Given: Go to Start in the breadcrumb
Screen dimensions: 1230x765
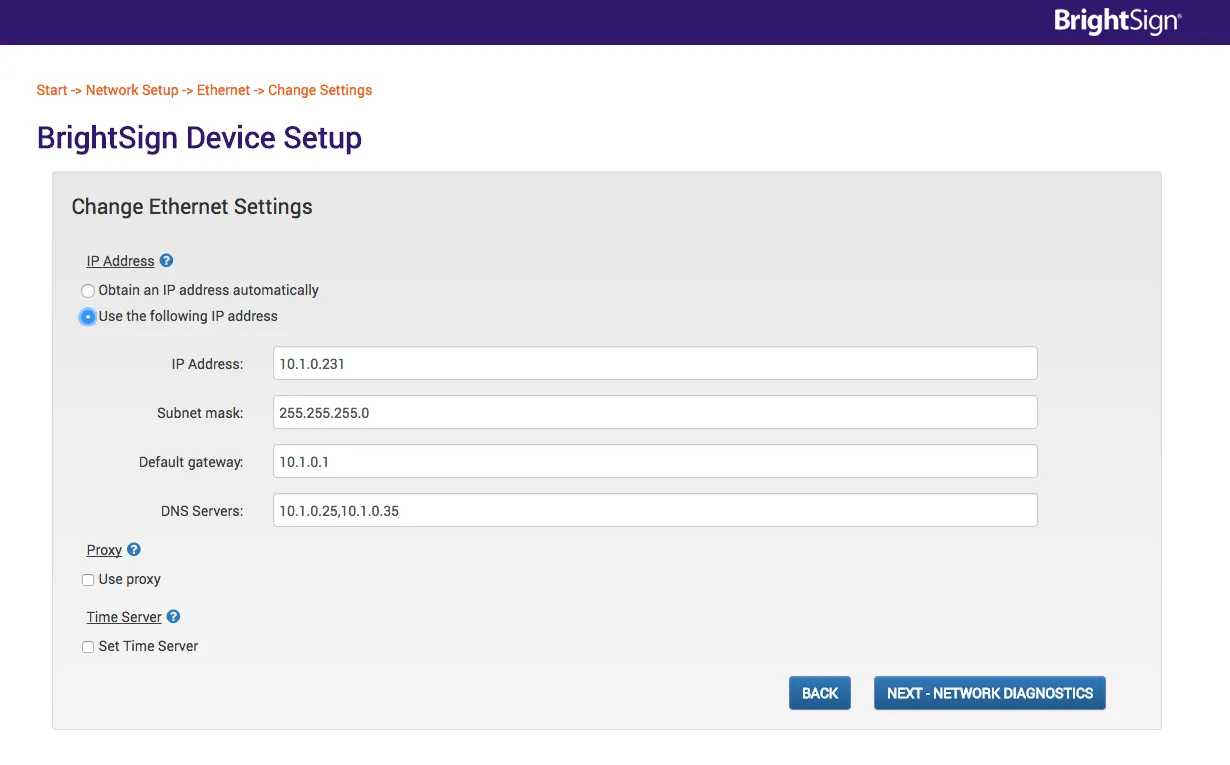Looking at the screenshot, I should pos(51,90).
